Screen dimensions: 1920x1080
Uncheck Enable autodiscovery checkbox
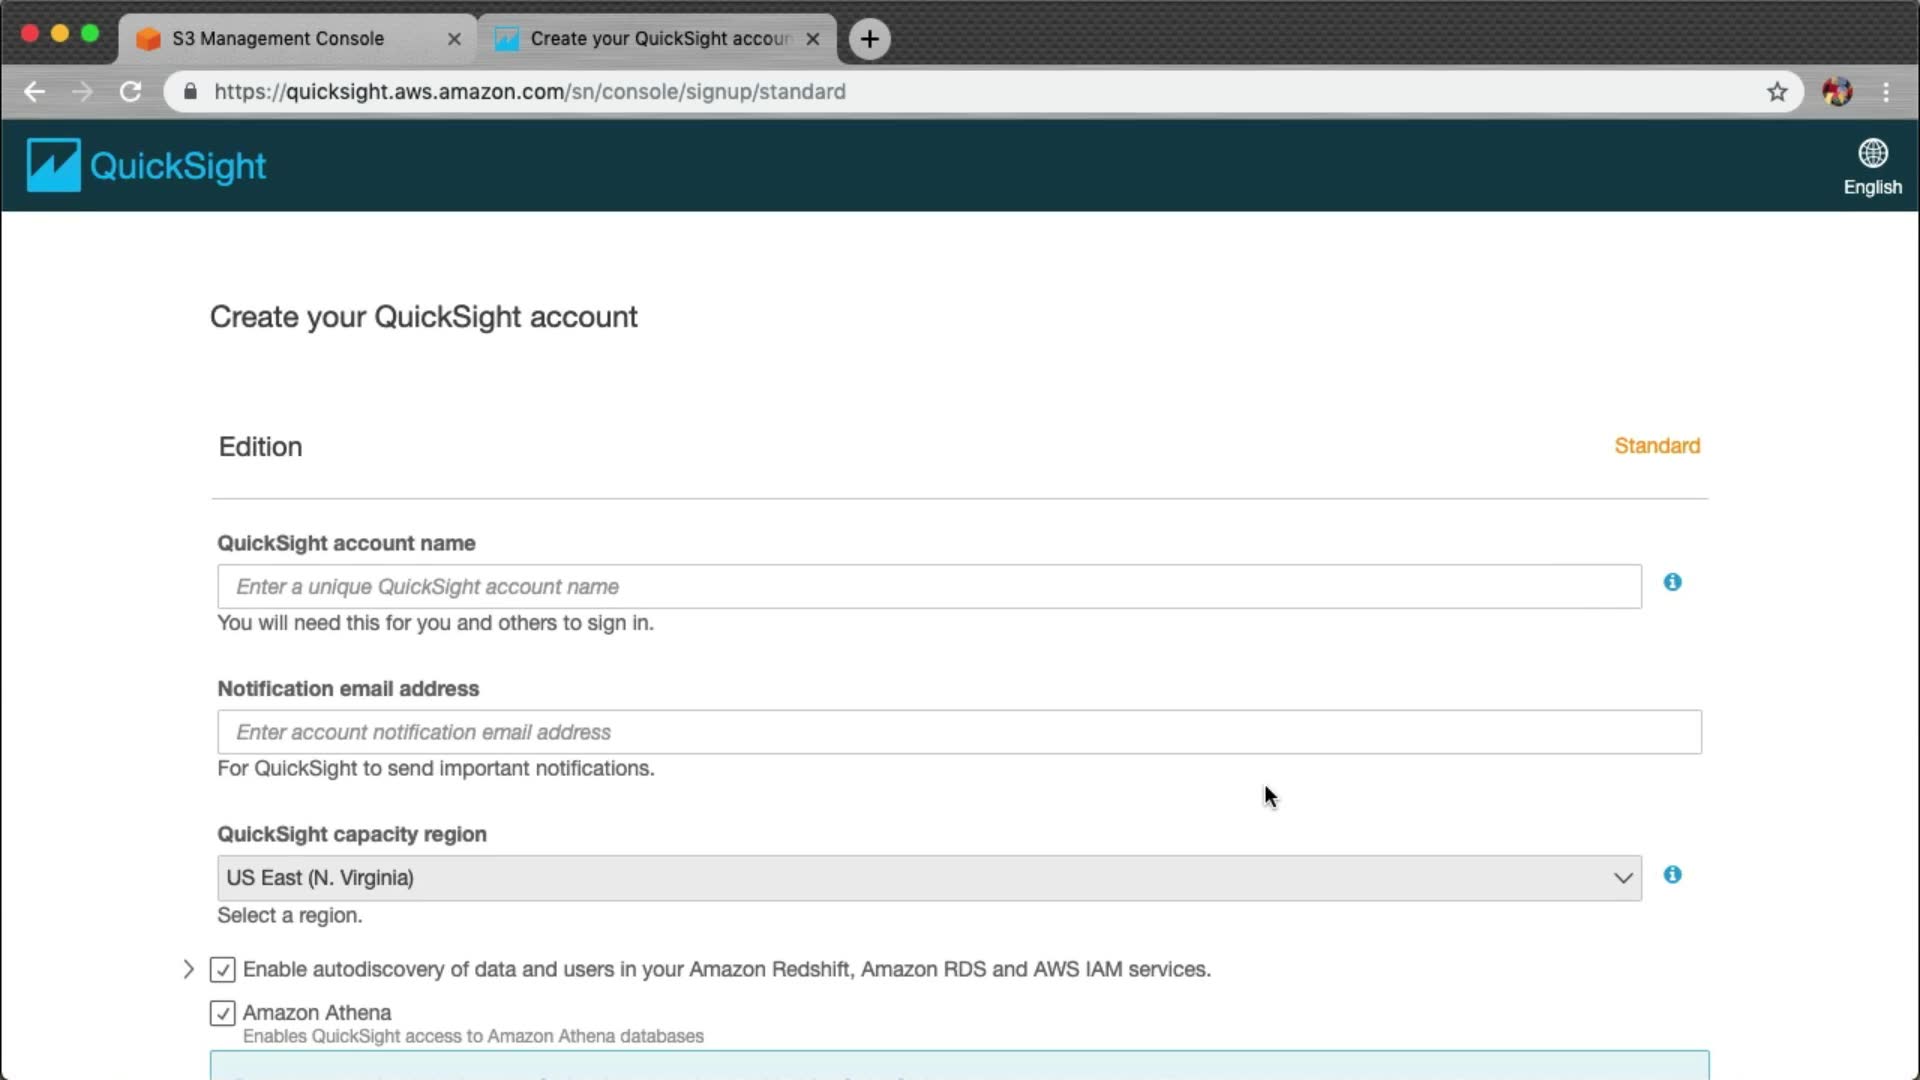[x=222, y=970]
